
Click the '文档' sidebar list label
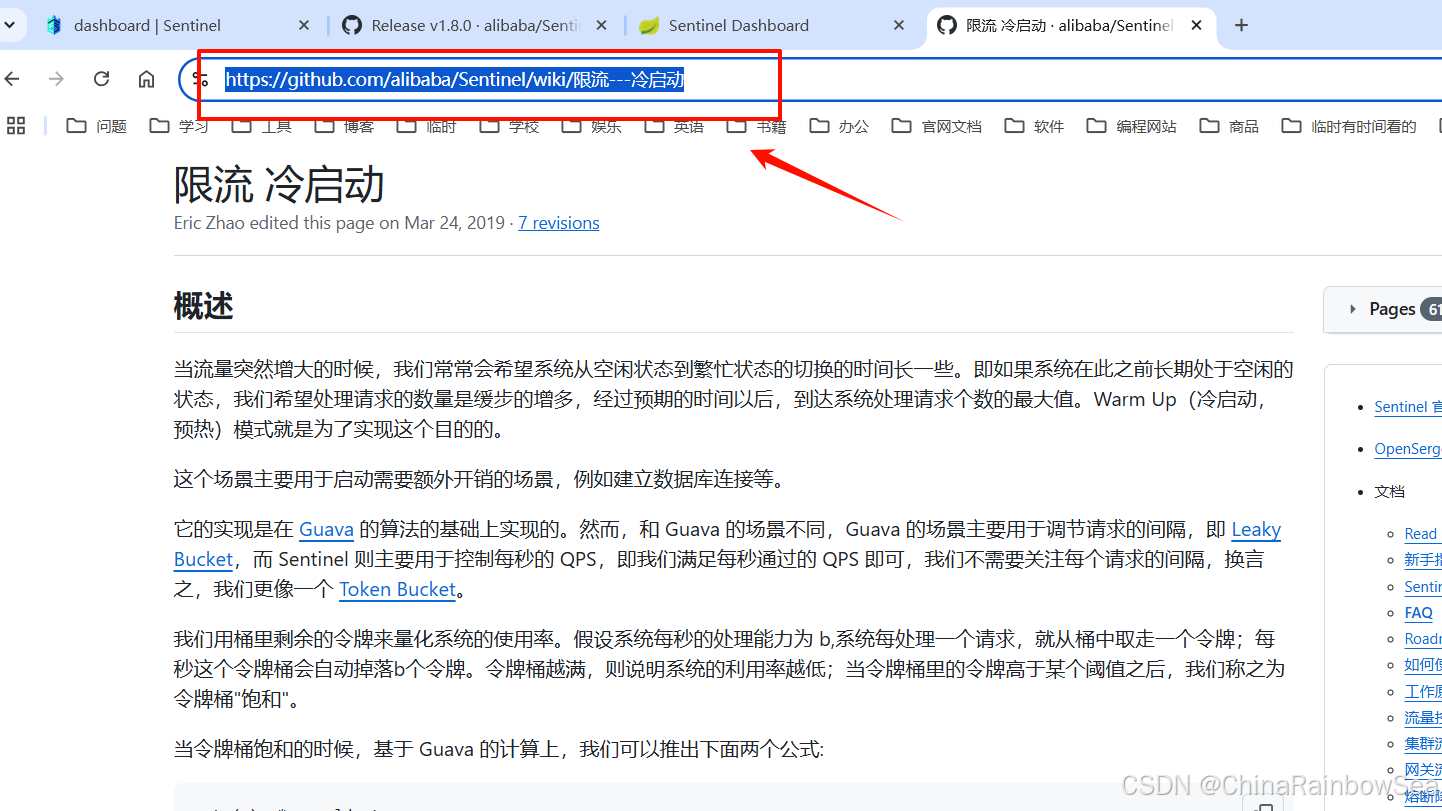click(1390, 491)
